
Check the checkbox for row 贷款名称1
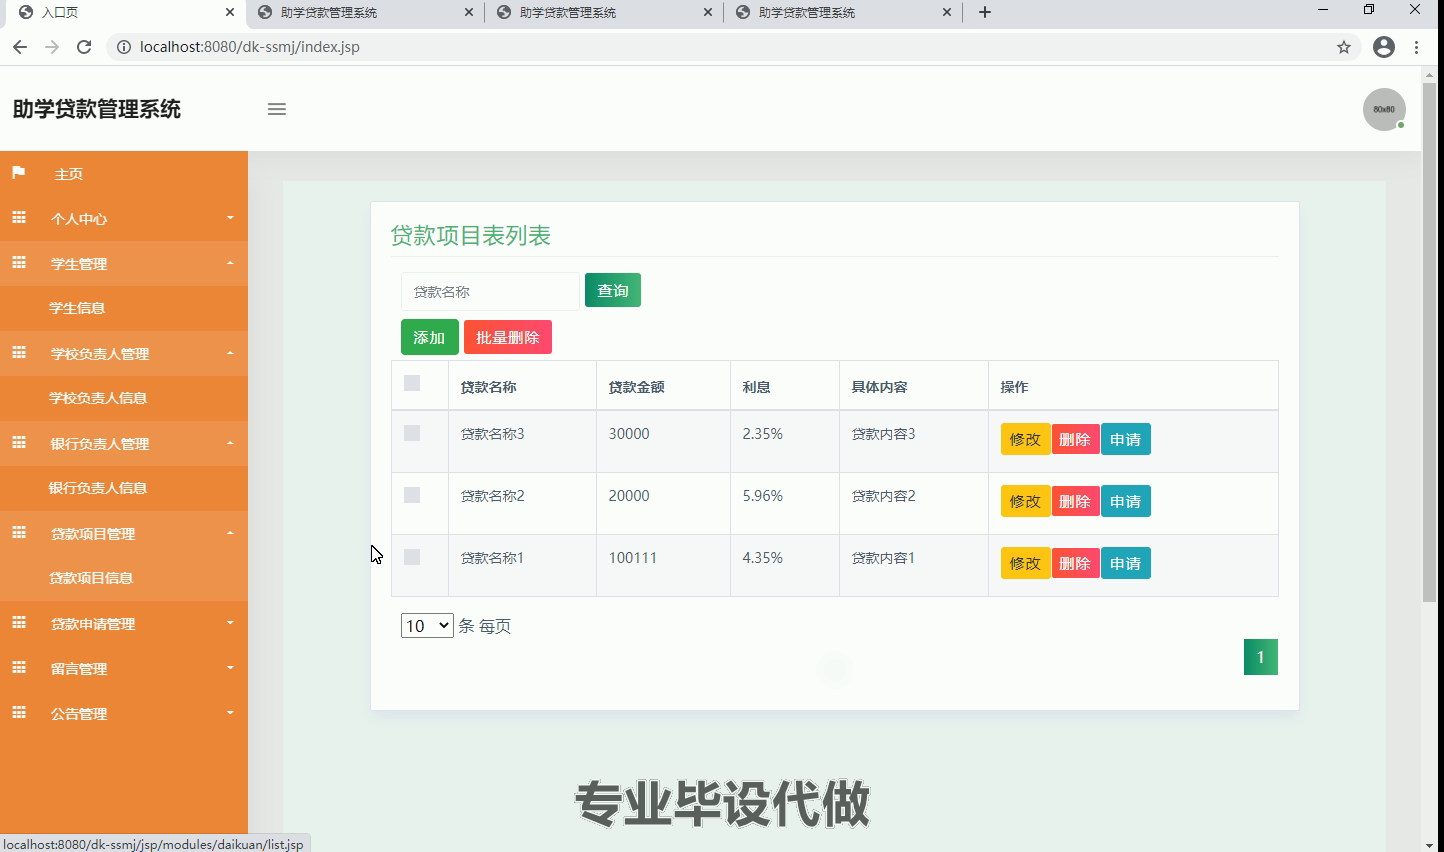point(412,557)
